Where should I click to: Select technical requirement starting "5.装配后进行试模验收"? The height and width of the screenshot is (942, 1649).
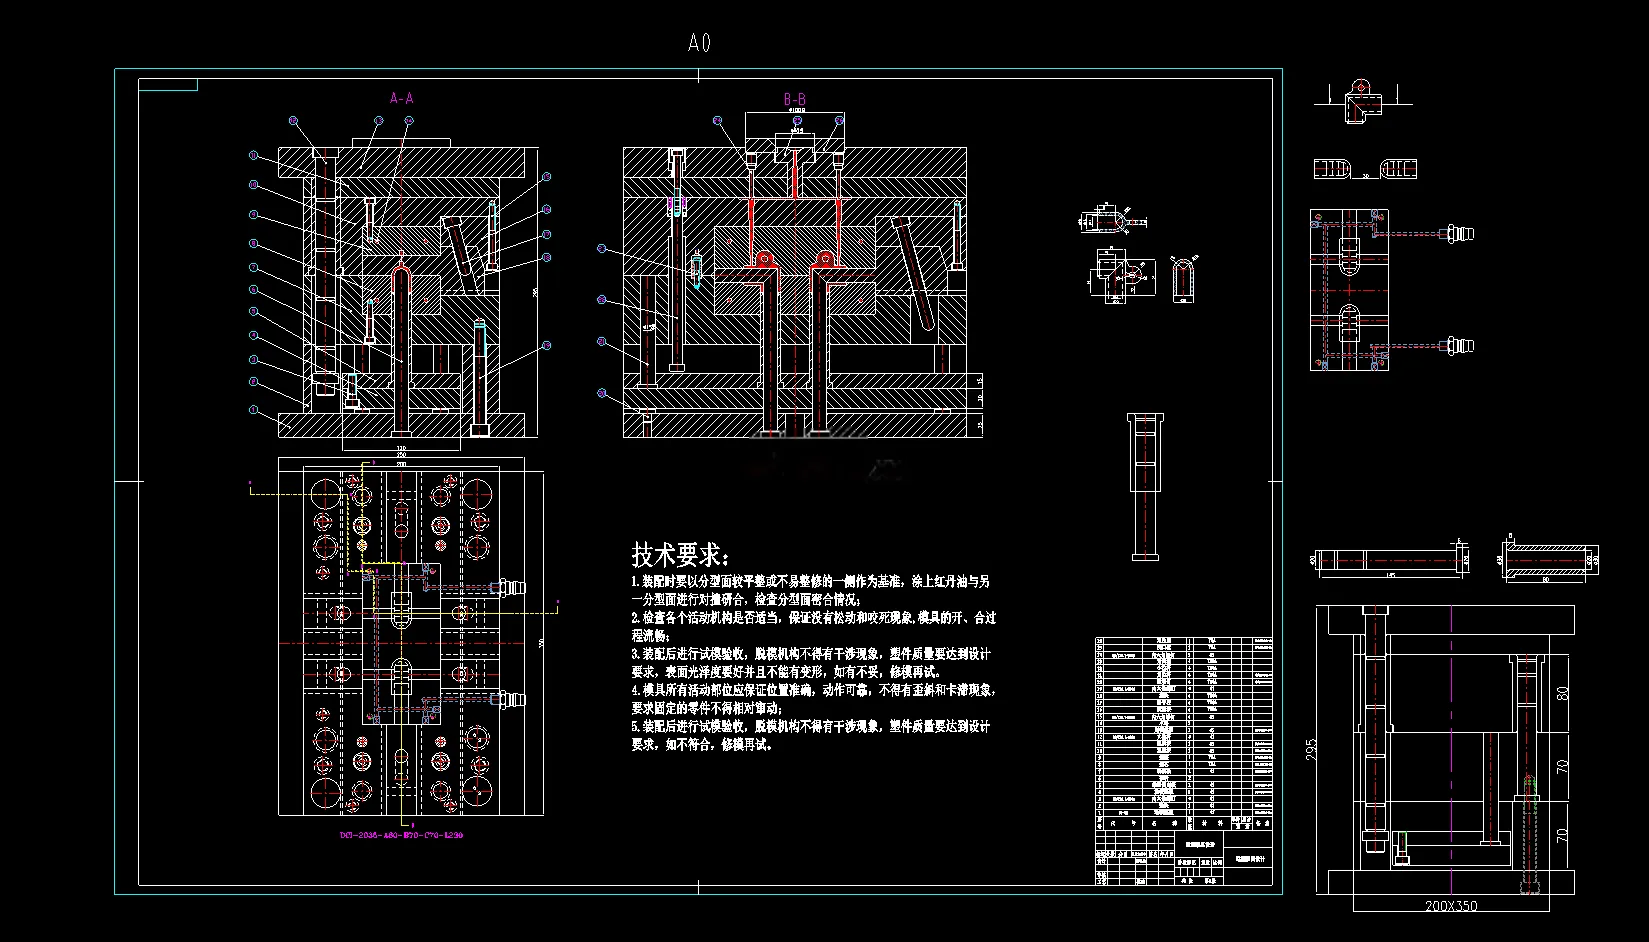(x=811, y=735)
